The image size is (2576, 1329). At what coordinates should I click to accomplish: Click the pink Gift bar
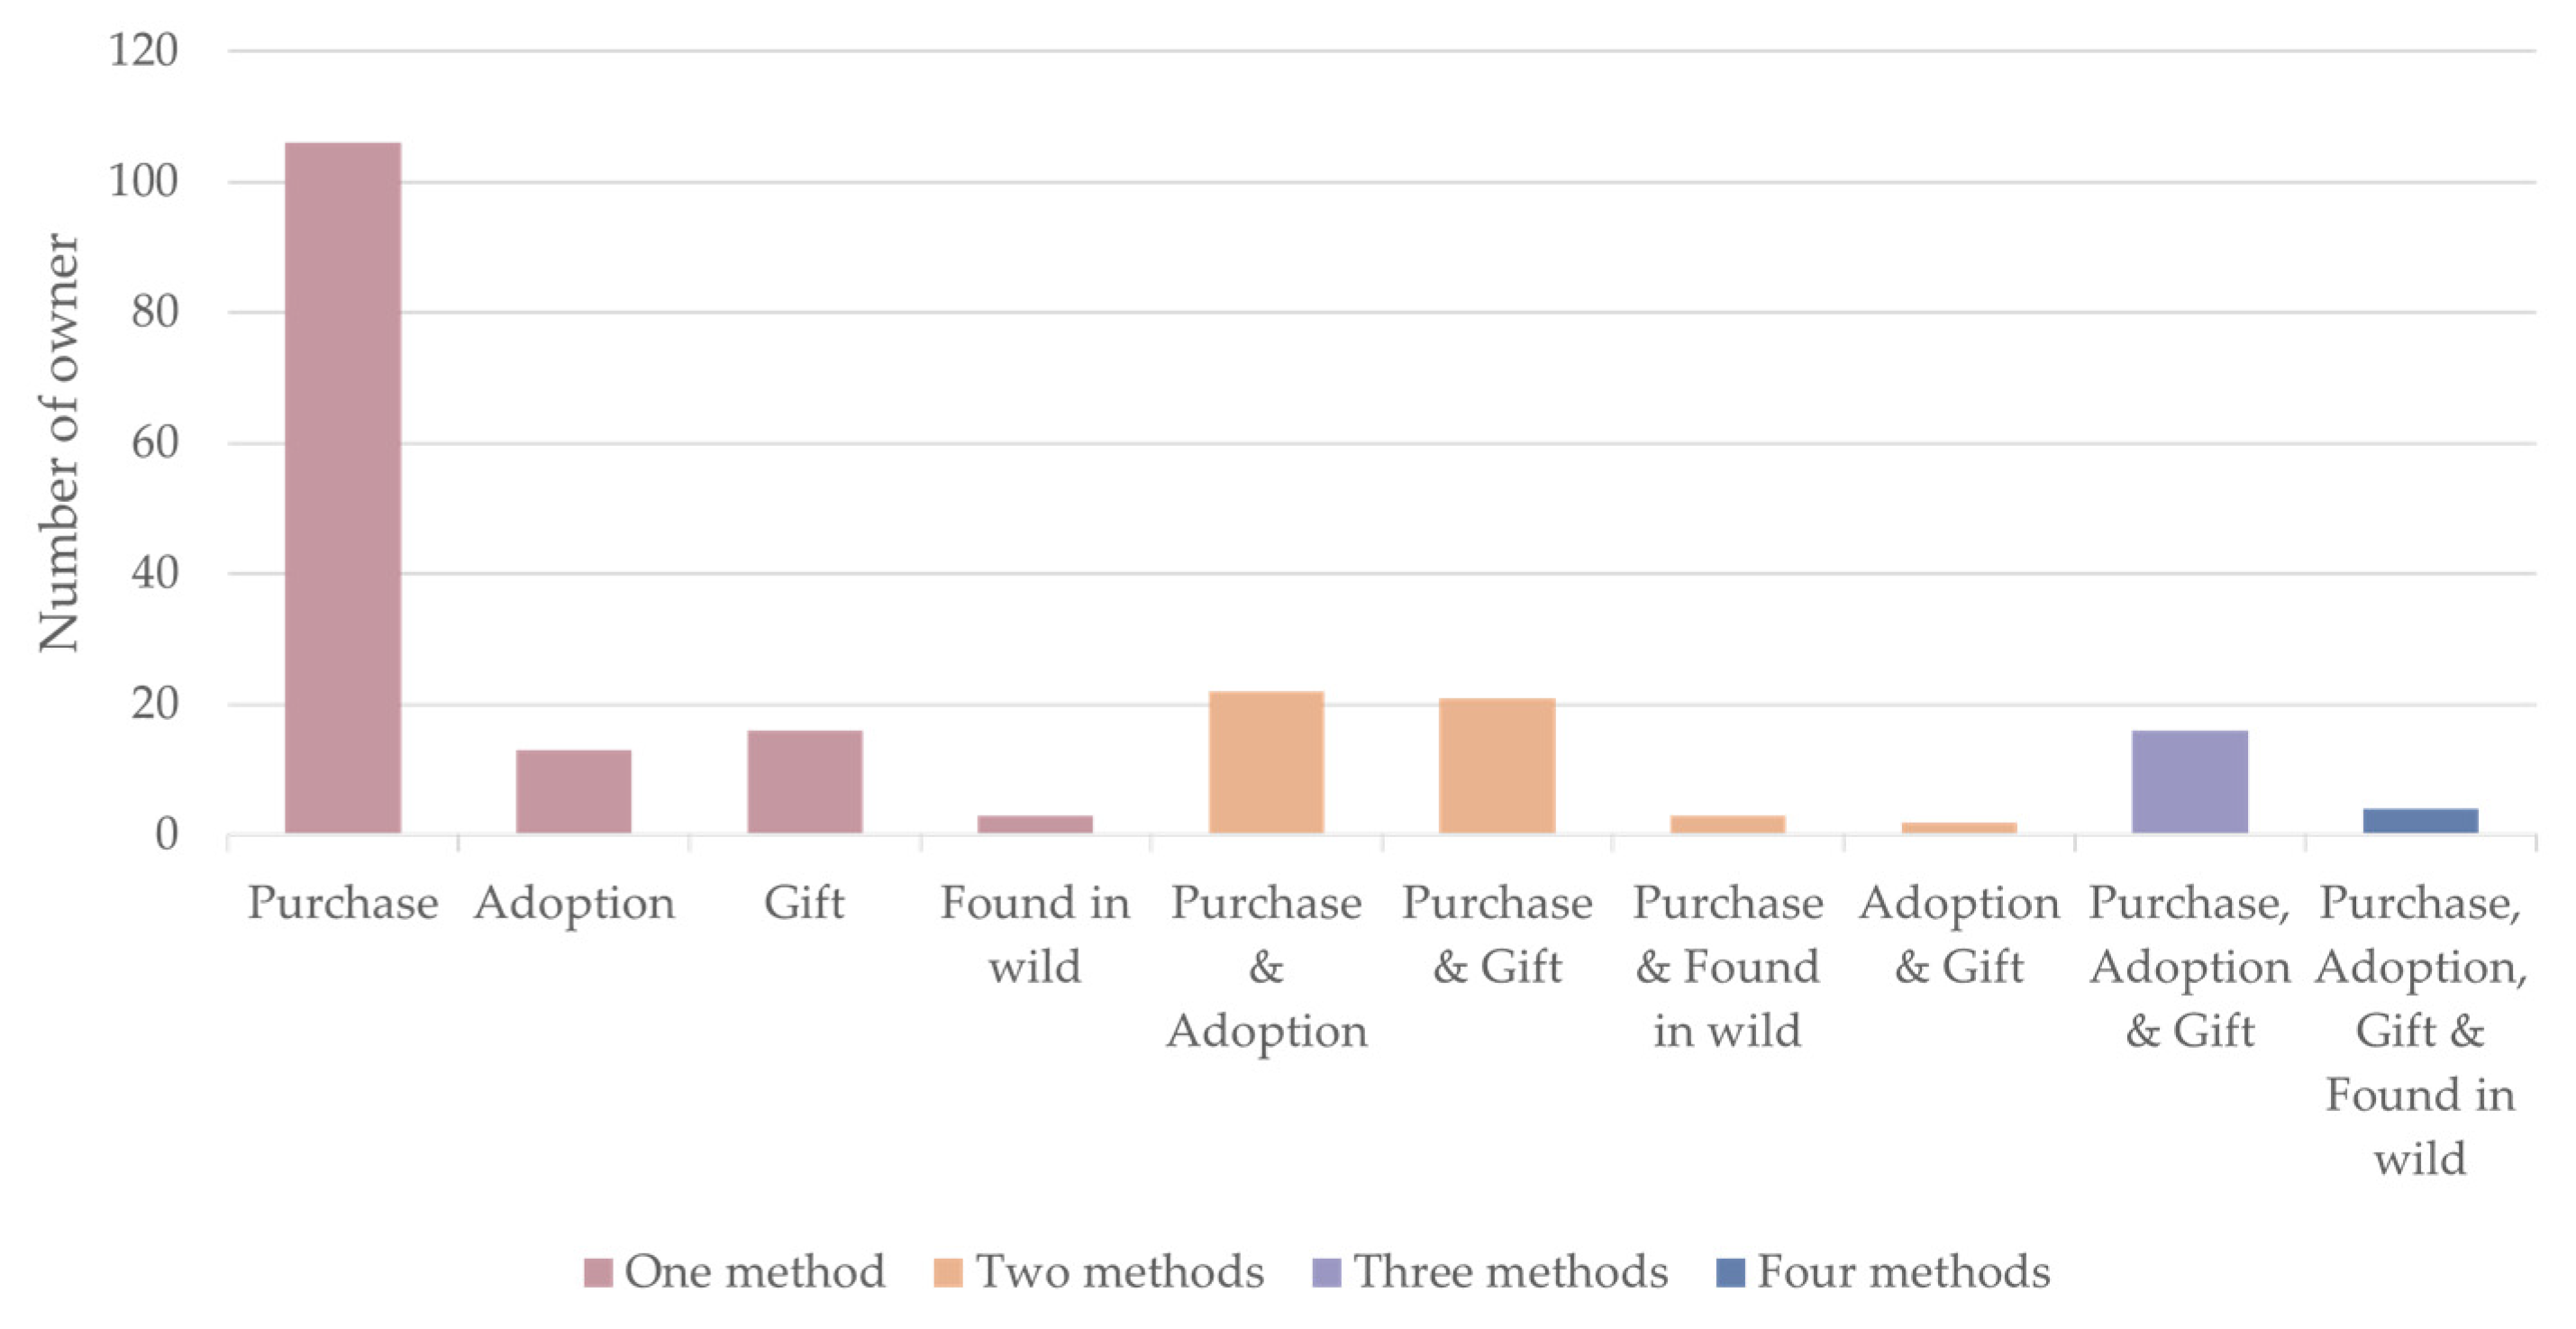805,781
